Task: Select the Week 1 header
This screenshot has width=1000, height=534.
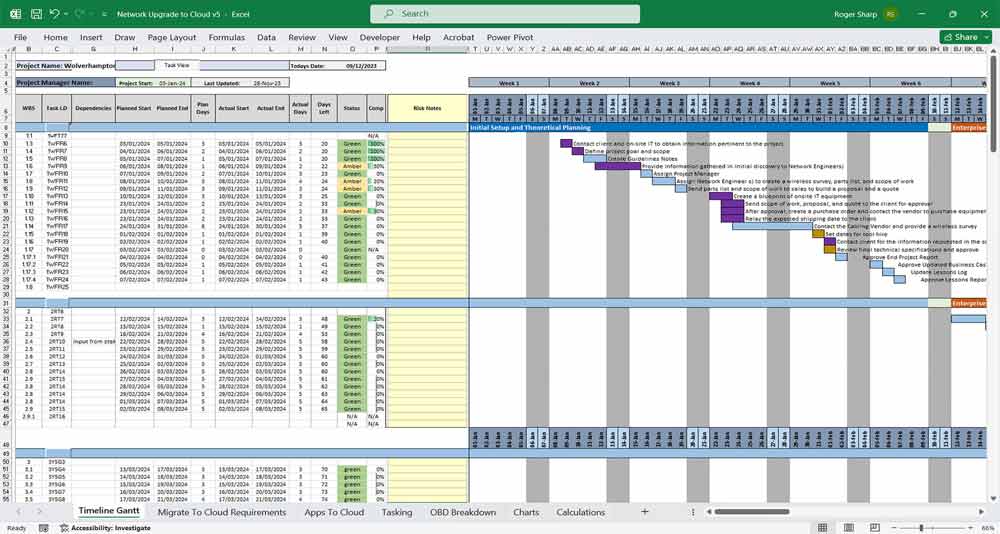Action: pyautogui.click(x=508, y=82)
